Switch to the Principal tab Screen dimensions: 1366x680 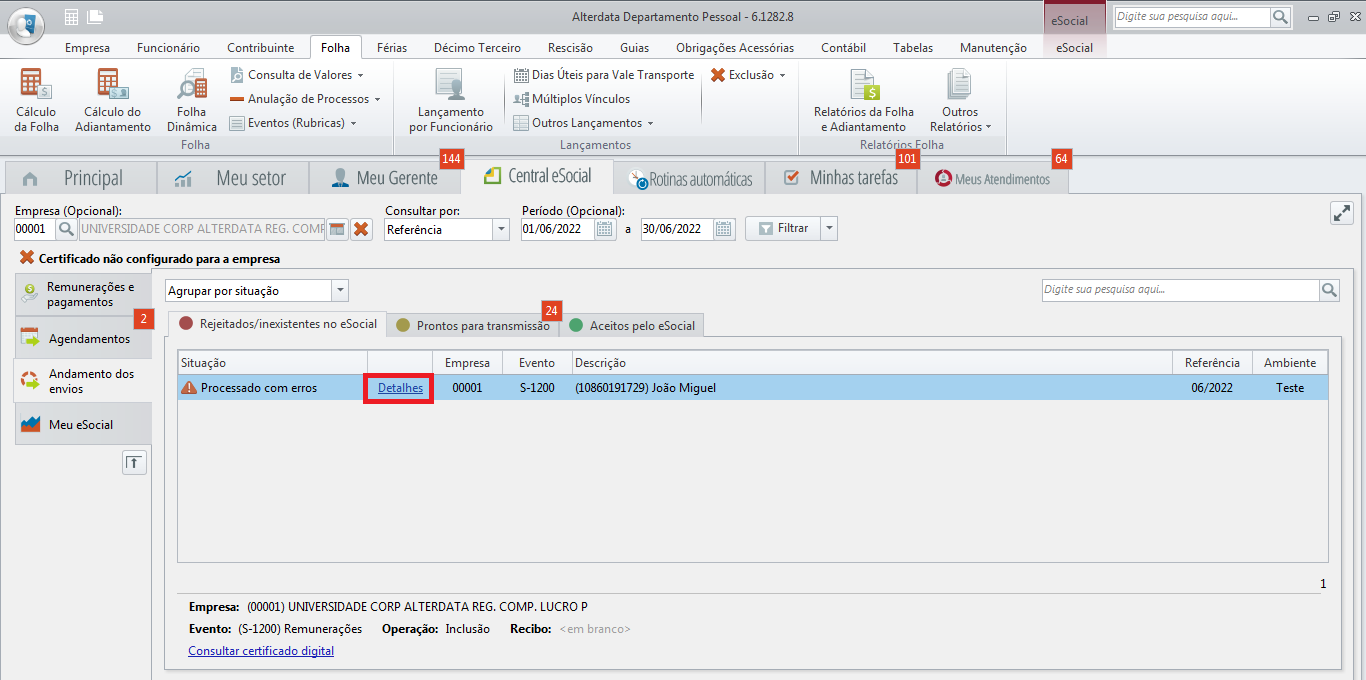(81, 178)
